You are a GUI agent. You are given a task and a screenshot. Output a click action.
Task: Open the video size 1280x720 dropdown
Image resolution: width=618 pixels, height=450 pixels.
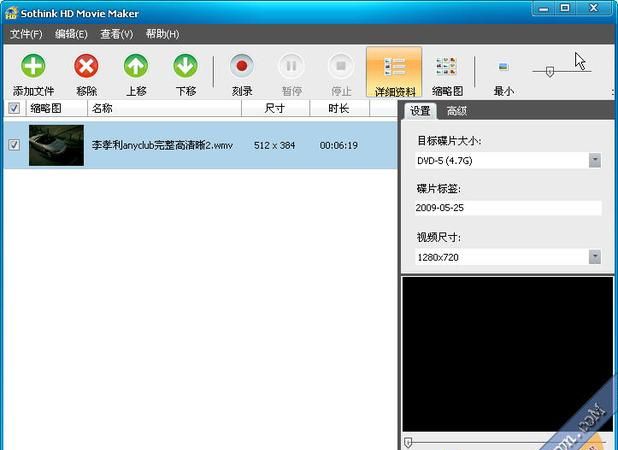[595, 257]
